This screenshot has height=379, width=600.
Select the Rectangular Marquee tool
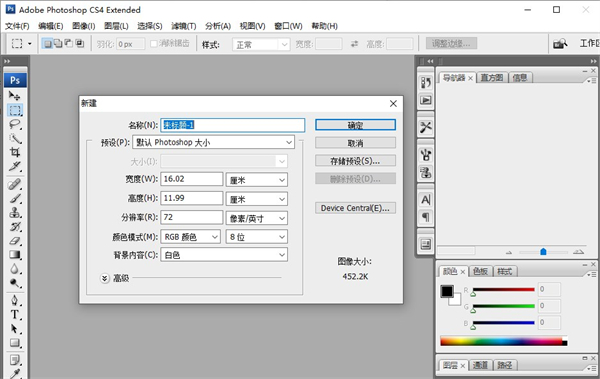pos(15,110)
